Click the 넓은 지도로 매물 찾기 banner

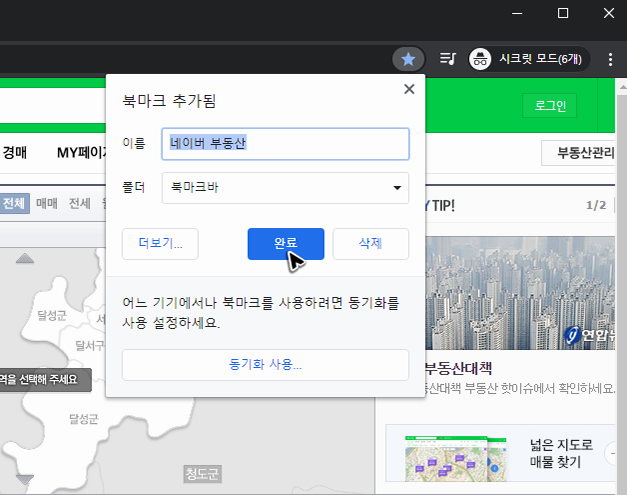click(x=501, y=453)
